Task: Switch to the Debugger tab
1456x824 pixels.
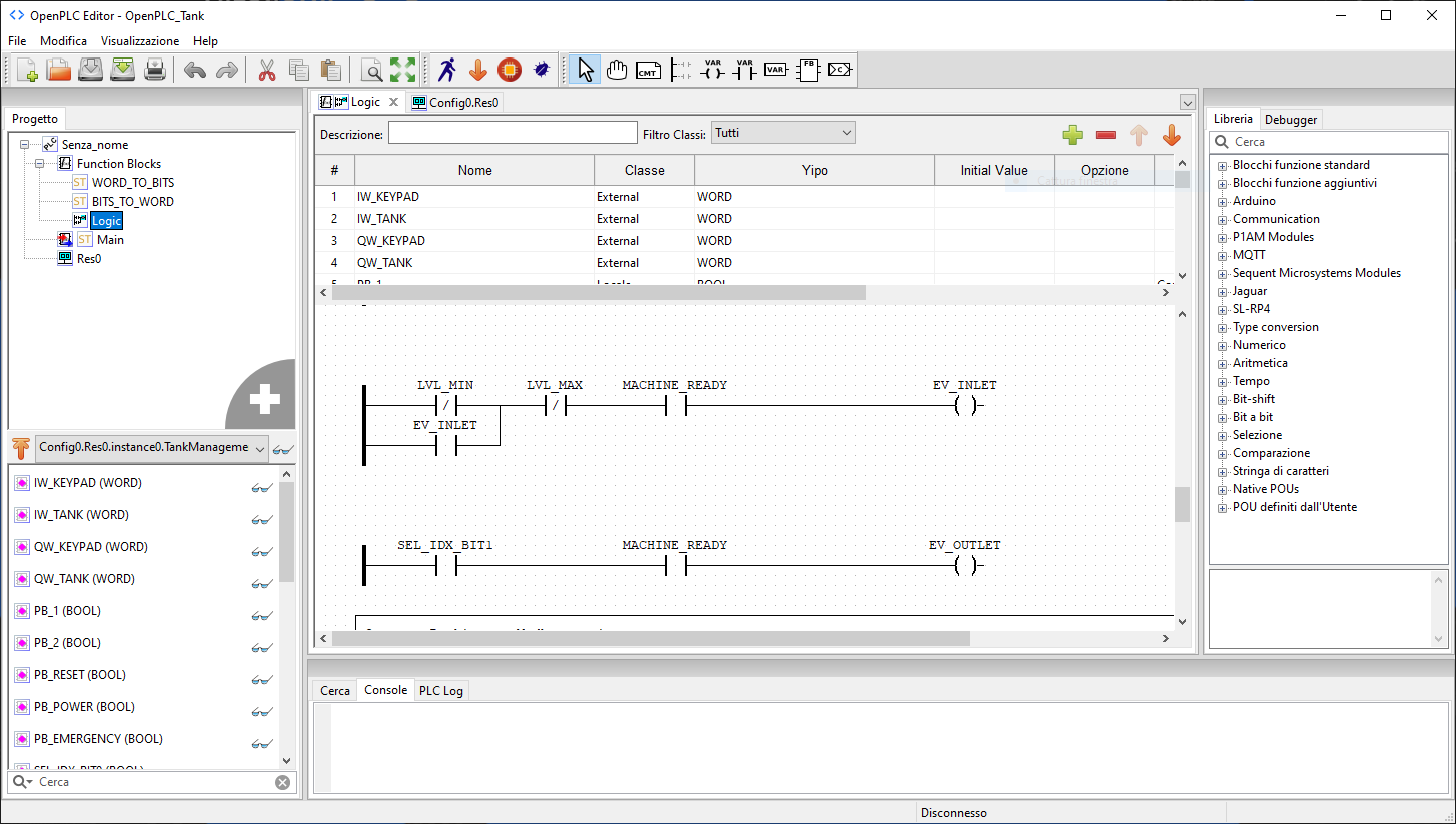Action: point(1291,120)
